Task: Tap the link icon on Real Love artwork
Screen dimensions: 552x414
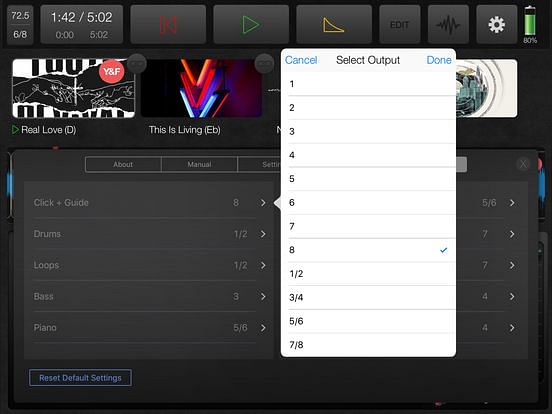Action: coord(136,64)
